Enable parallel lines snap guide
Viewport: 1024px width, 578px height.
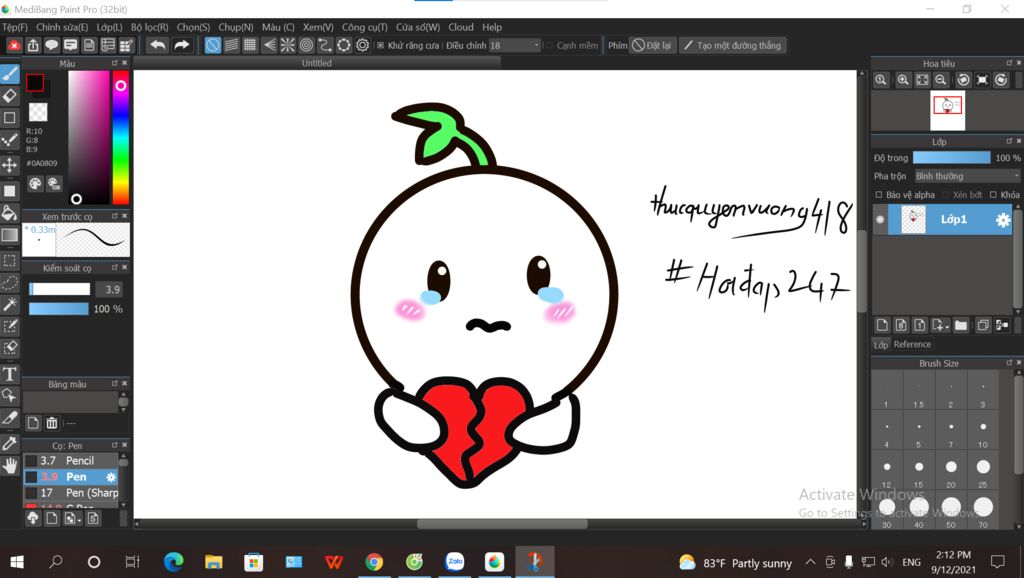pos(232,45)
